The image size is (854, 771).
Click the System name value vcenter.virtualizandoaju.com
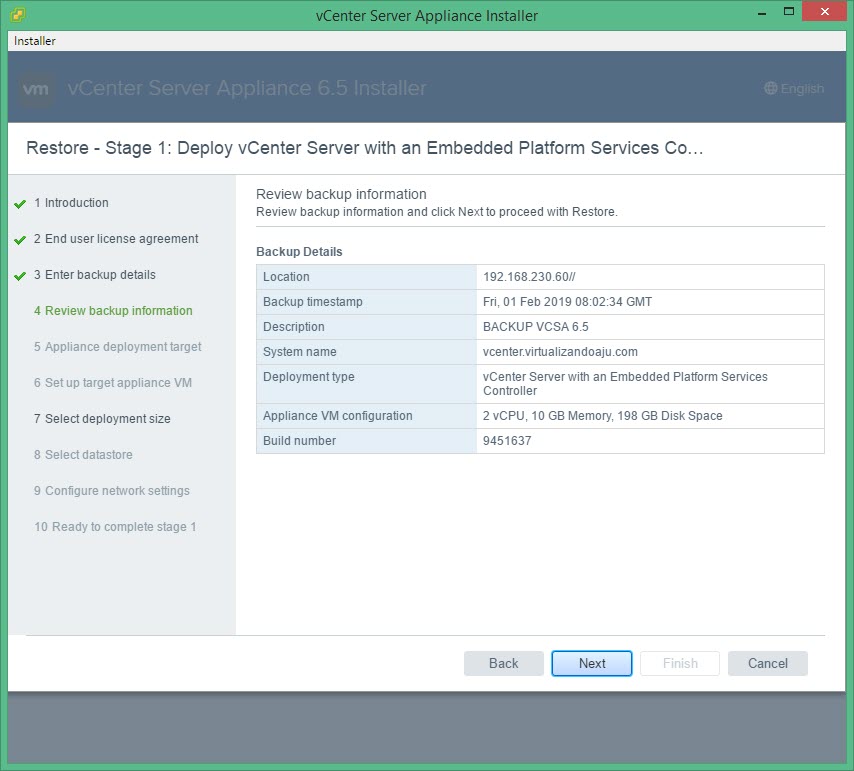pos(560,352)
